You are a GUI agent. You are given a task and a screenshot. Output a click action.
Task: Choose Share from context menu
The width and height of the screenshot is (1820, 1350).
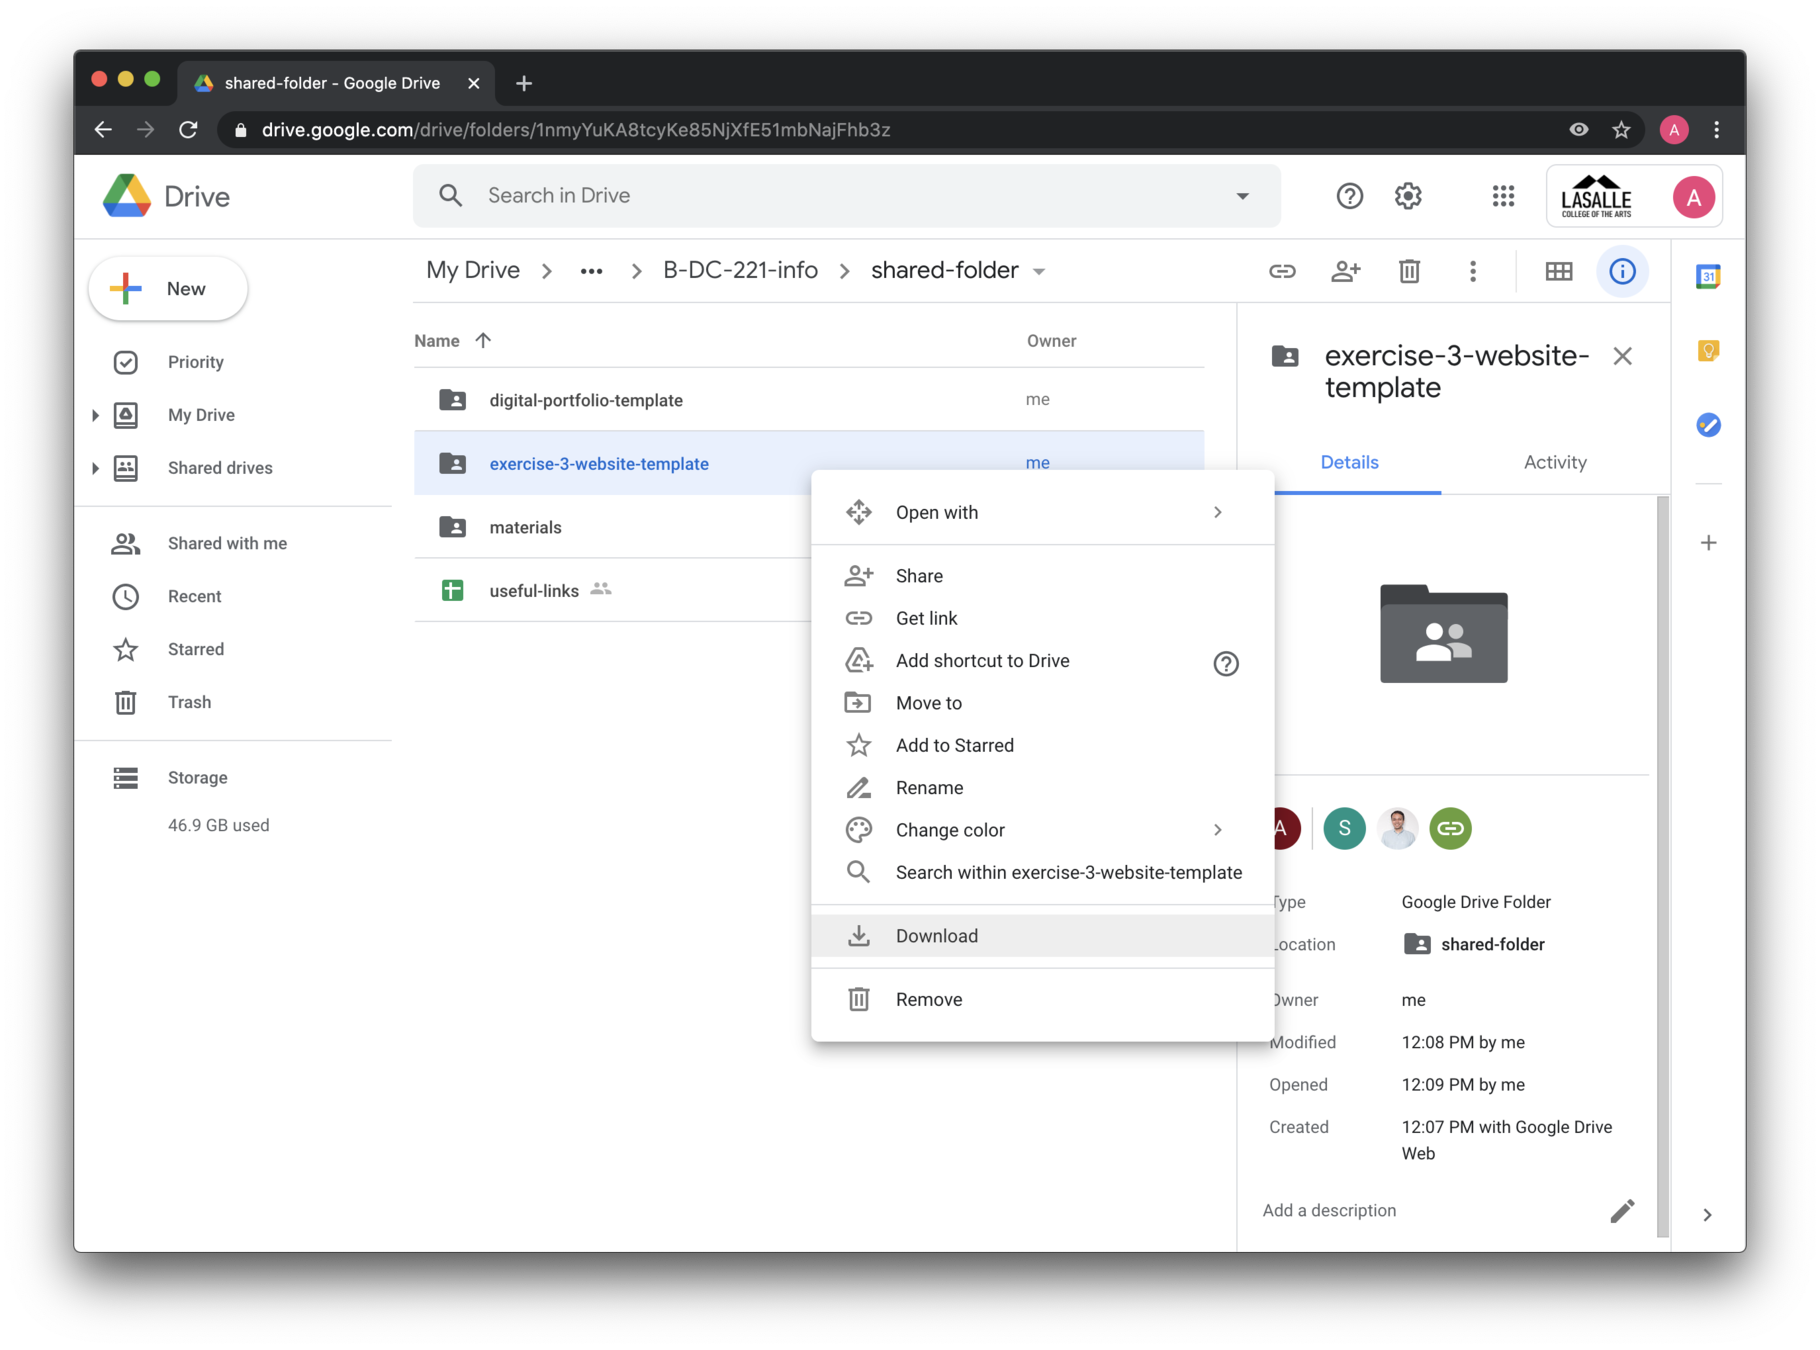(1042, 576)
